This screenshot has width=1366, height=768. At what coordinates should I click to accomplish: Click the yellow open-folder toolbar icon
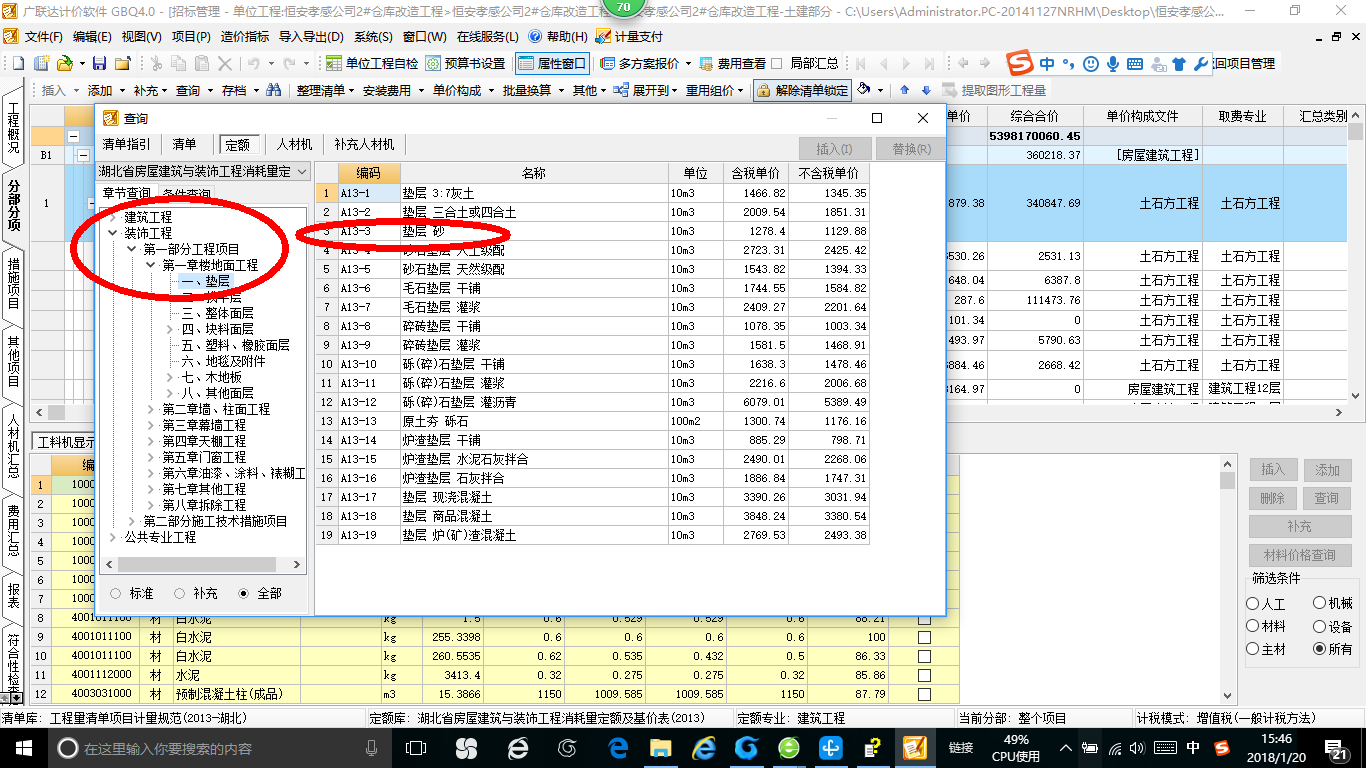click(64, 63)
